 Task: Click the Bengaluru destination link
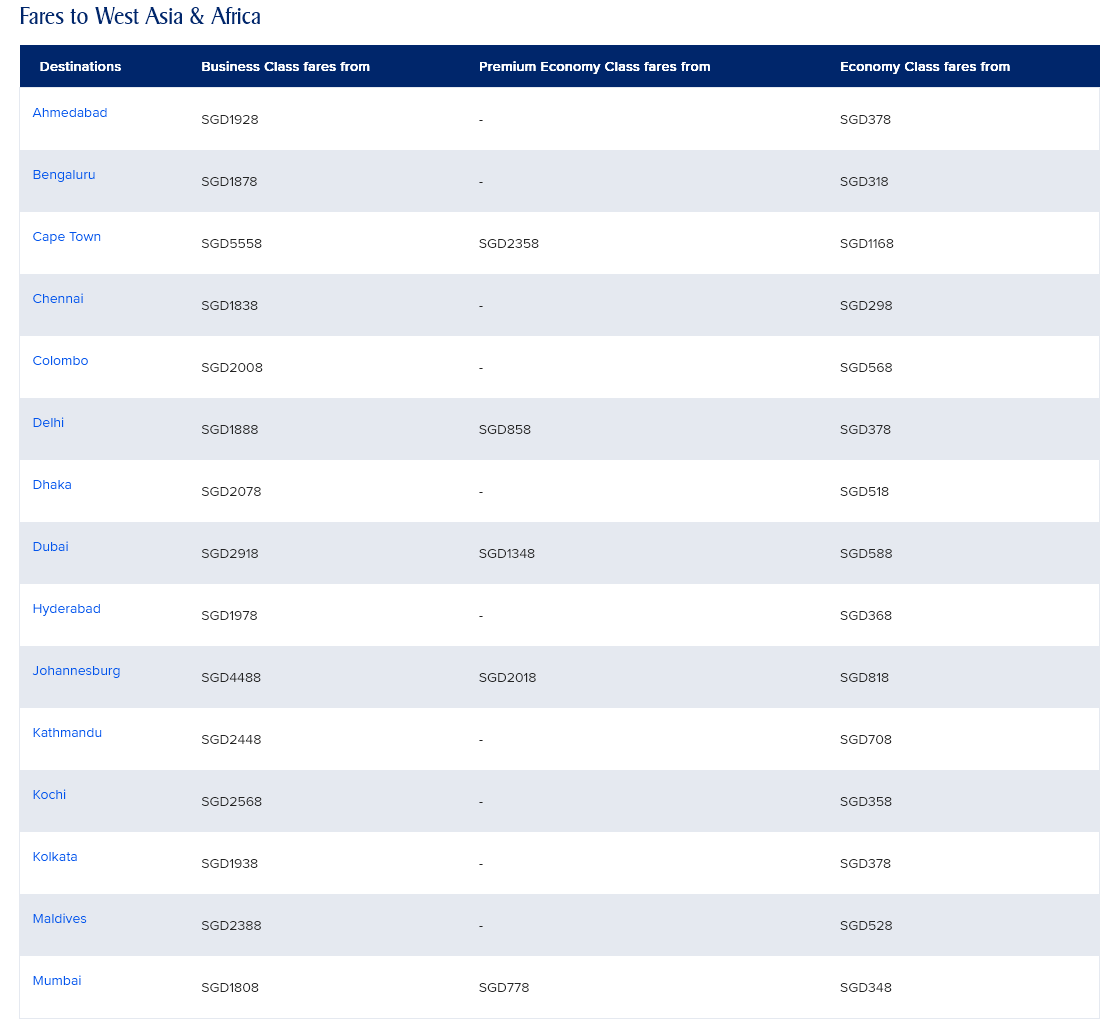pyautogui.click(x=64, y=175)
